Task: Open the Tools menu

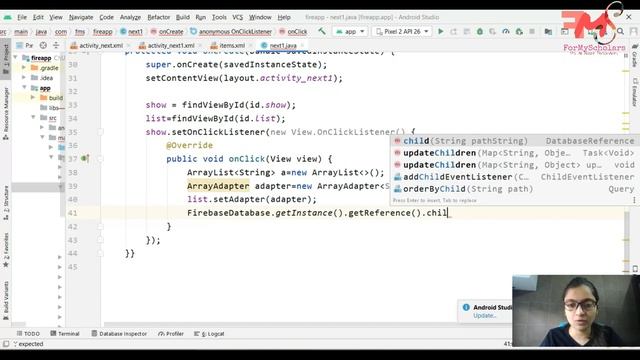Action: (x=219, y=17)
